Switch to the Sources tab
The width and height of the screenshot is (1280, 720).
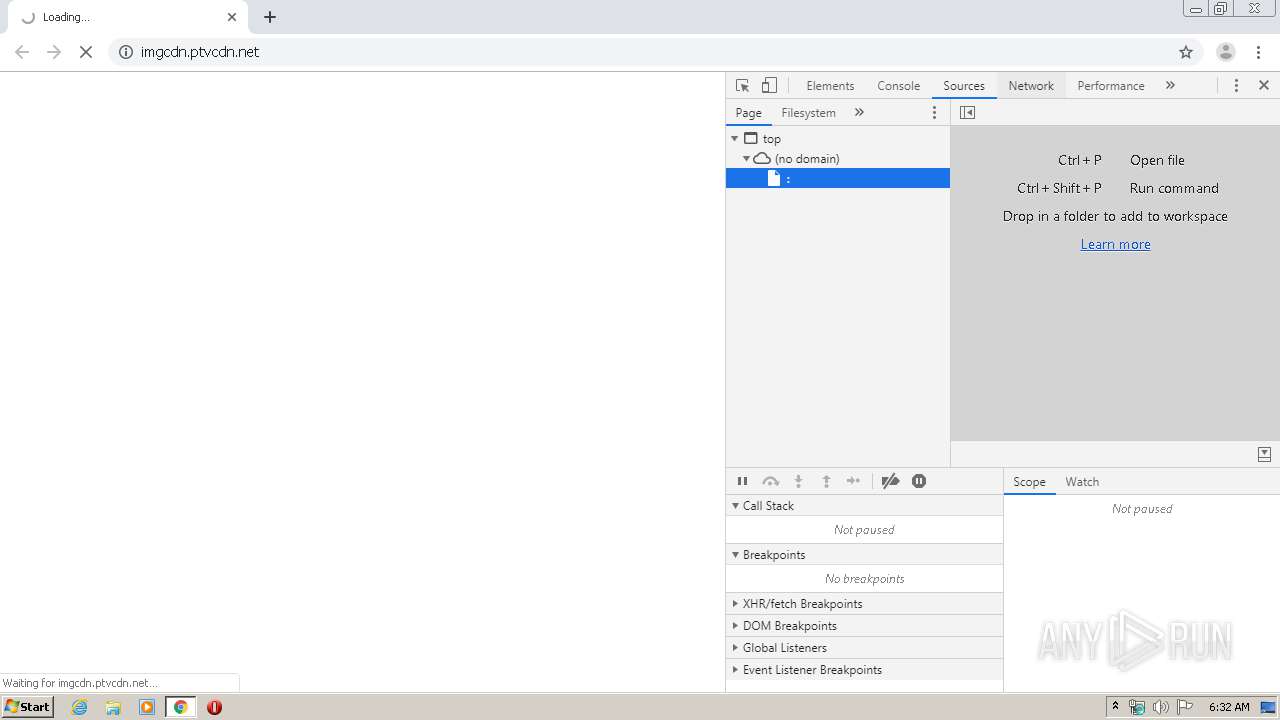click(964, 86)
